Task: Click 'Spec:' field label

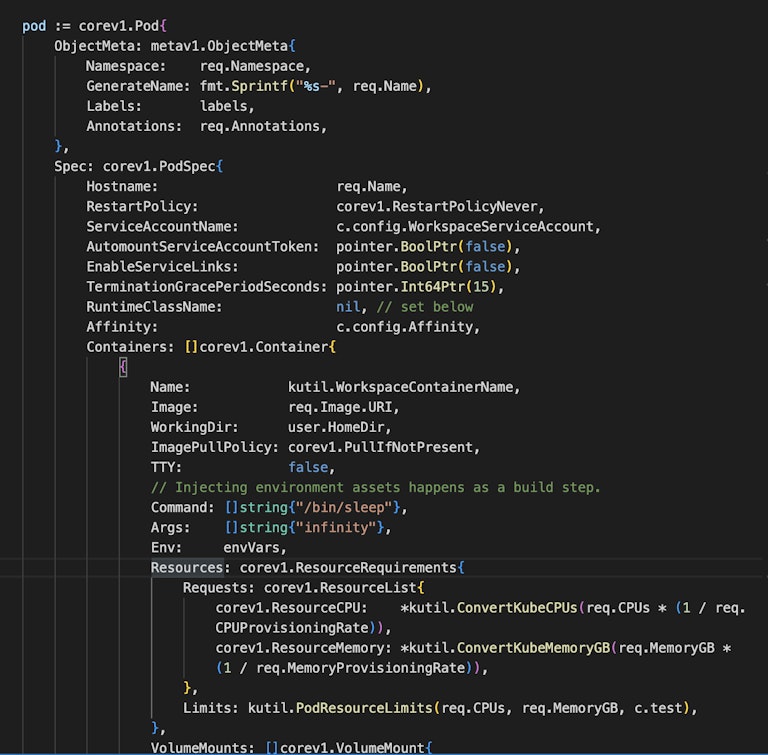Action: [x=74, y=167]
